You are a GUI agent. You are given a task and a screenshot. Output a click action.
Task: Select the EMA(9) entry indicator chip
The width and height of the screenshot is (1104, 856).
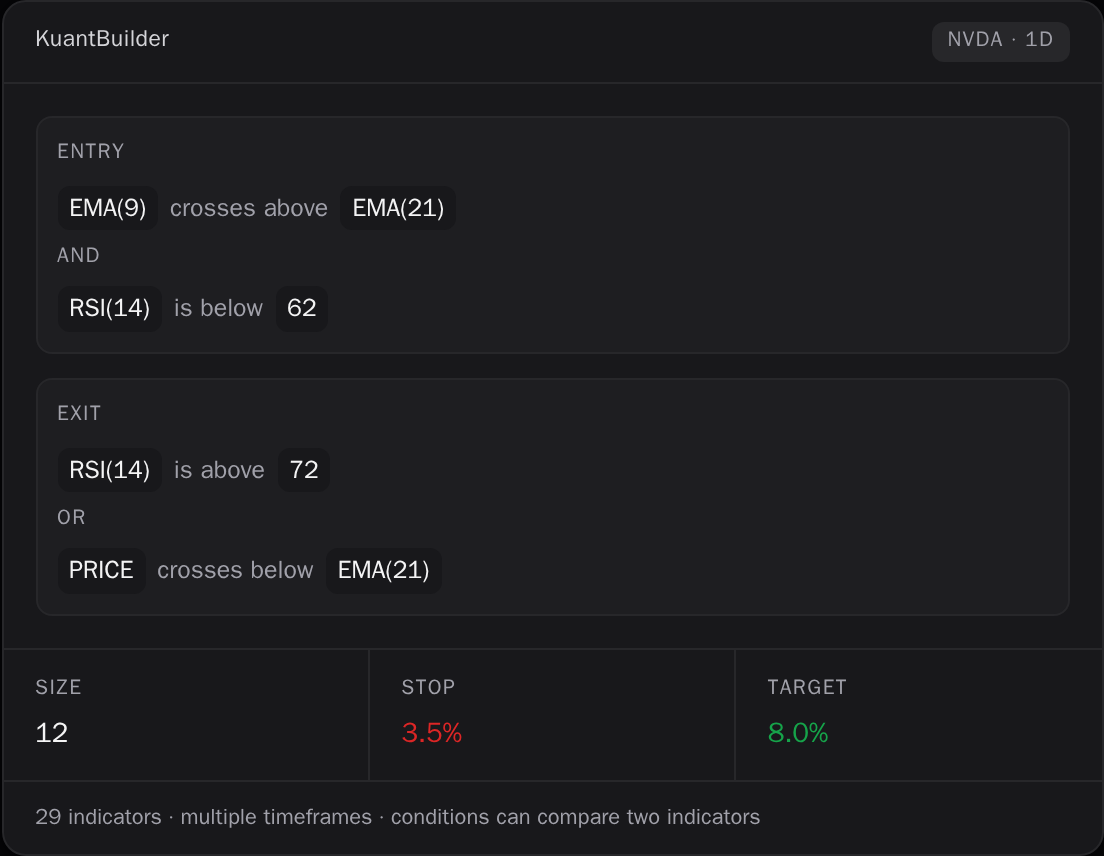(x=108, y=208)
